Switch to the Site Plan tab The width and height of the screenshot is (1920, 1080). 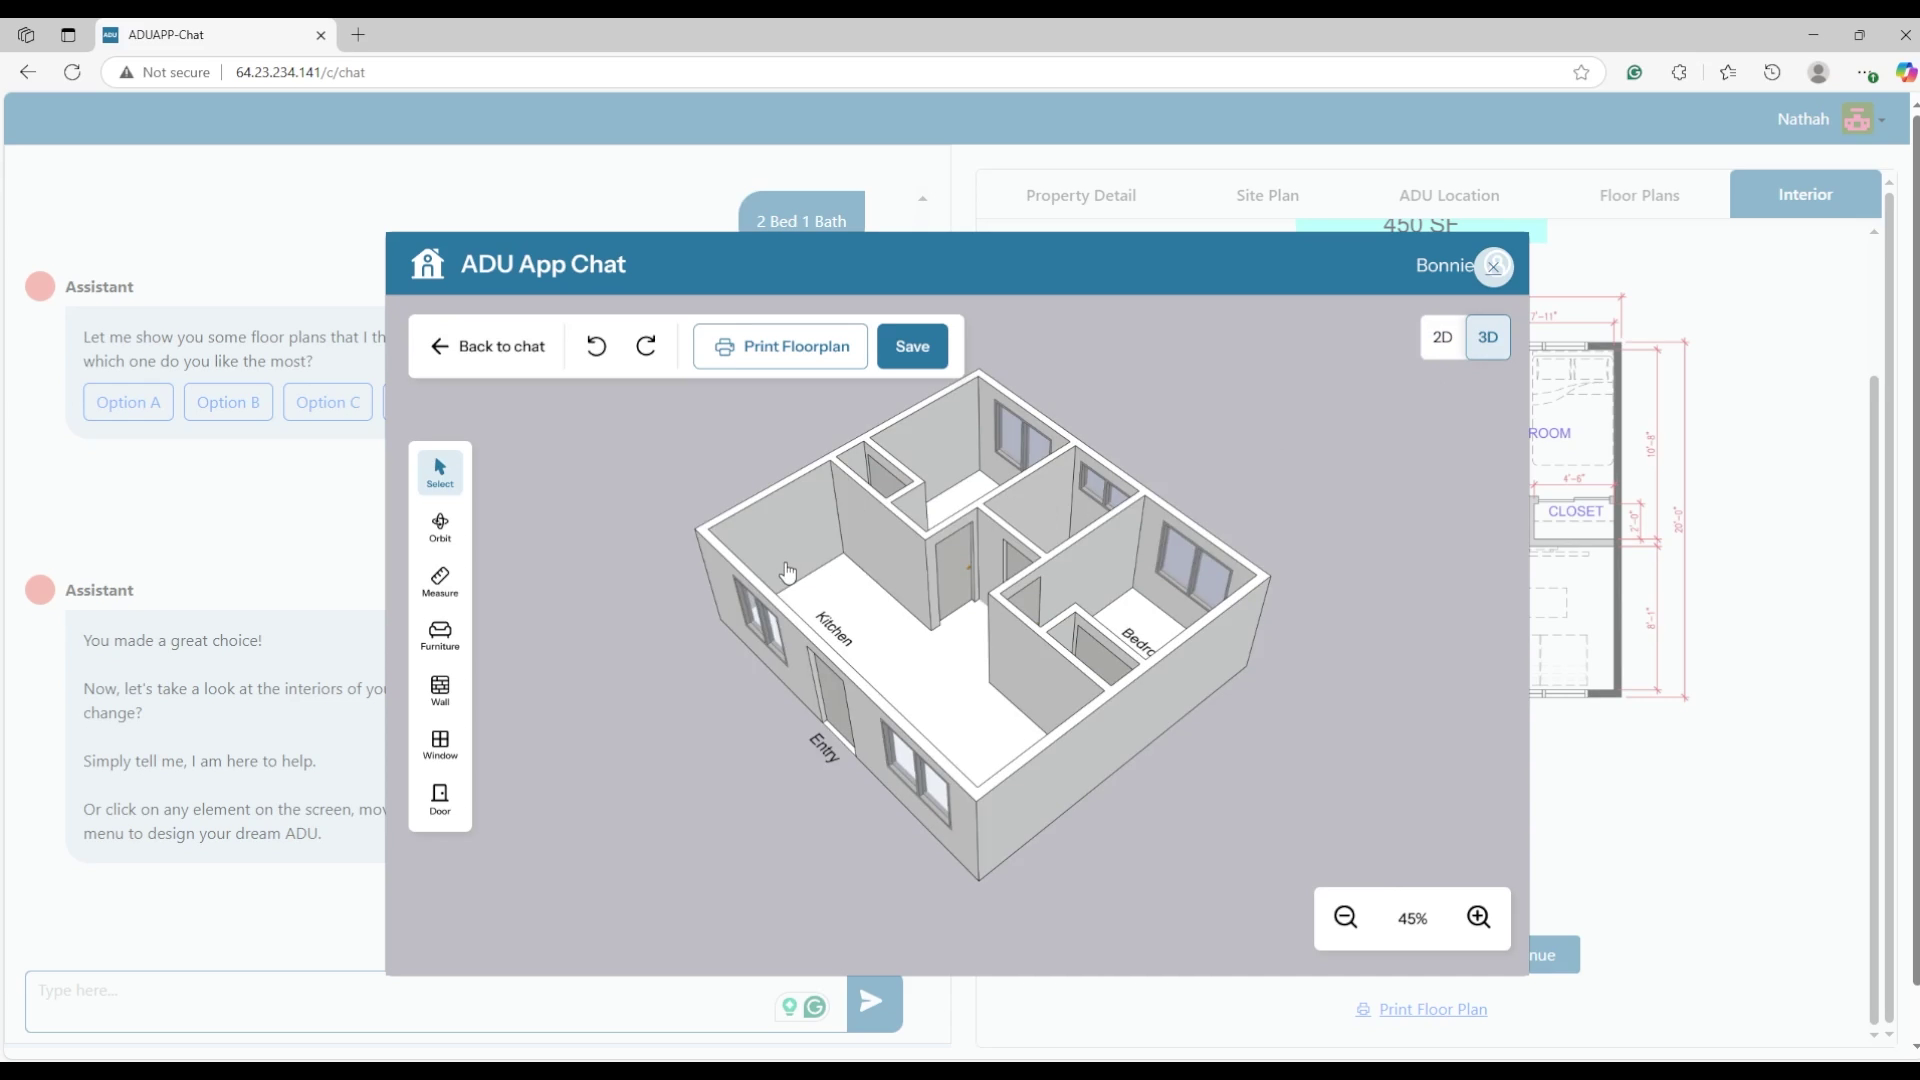click(x=1267, y=195)
